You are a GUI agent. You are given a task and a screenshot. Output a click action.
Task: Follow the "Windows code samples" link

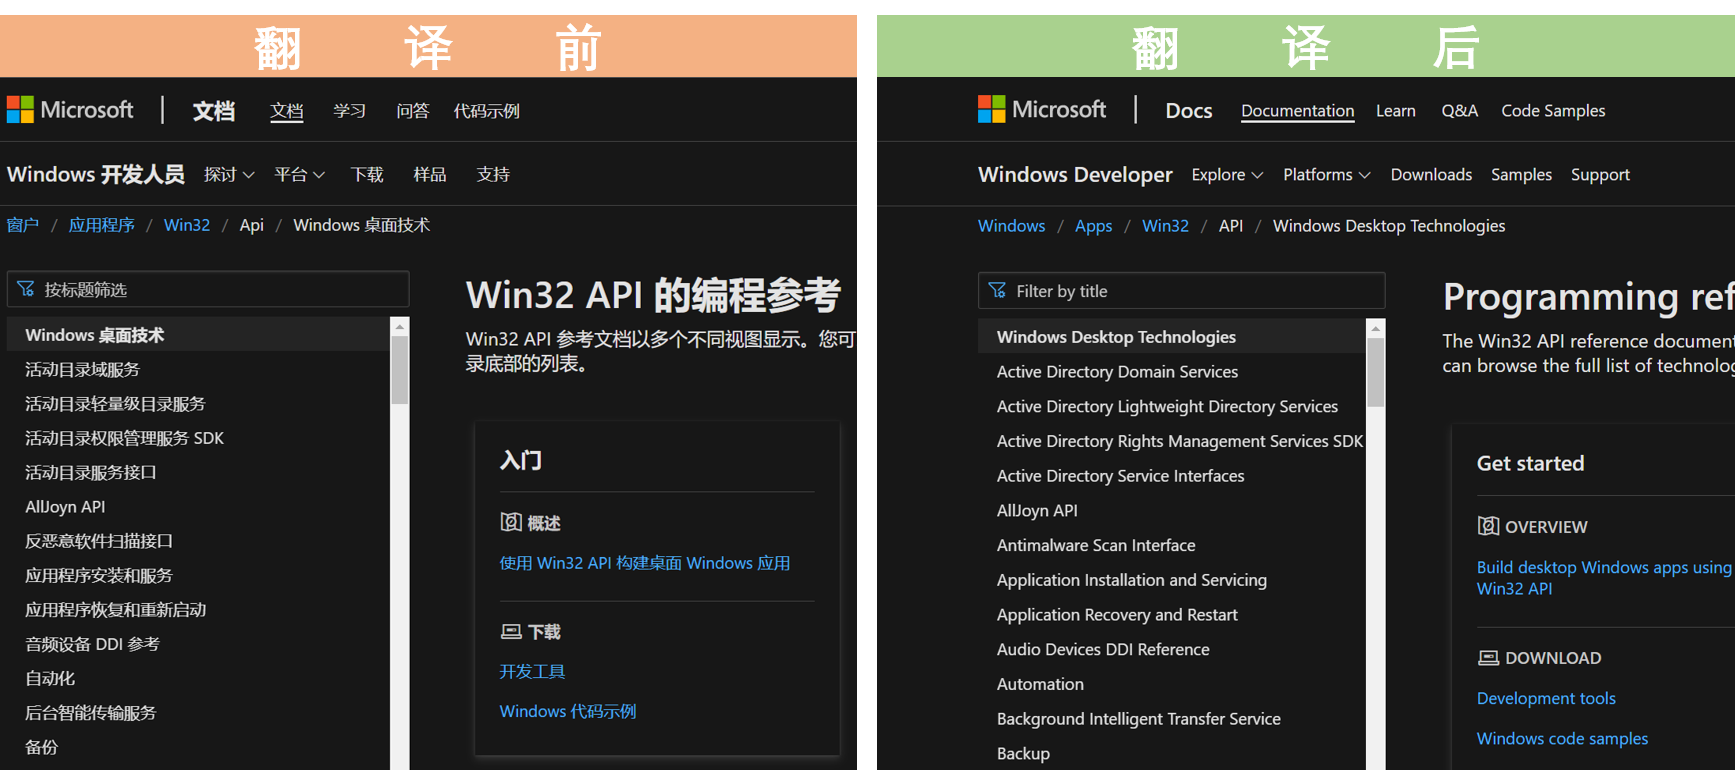[1562, 738]
